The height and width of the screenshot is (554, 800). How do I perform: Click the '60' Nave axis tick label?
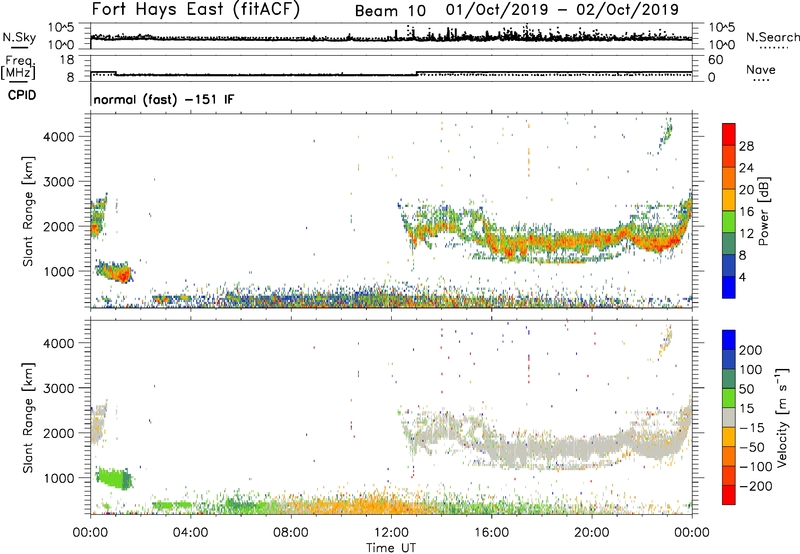(x=716, y=60)
